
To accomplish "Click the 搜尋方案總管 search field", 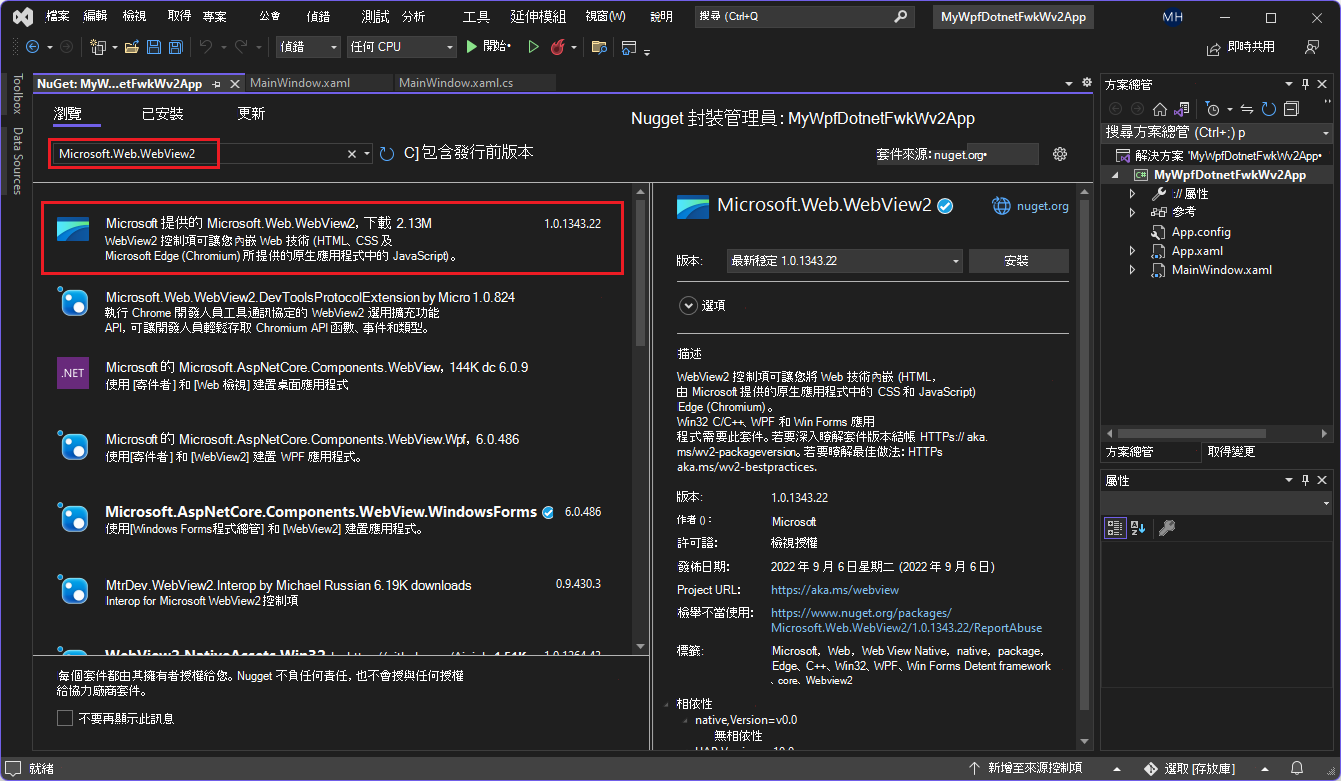I will [x=1218, y=132].
